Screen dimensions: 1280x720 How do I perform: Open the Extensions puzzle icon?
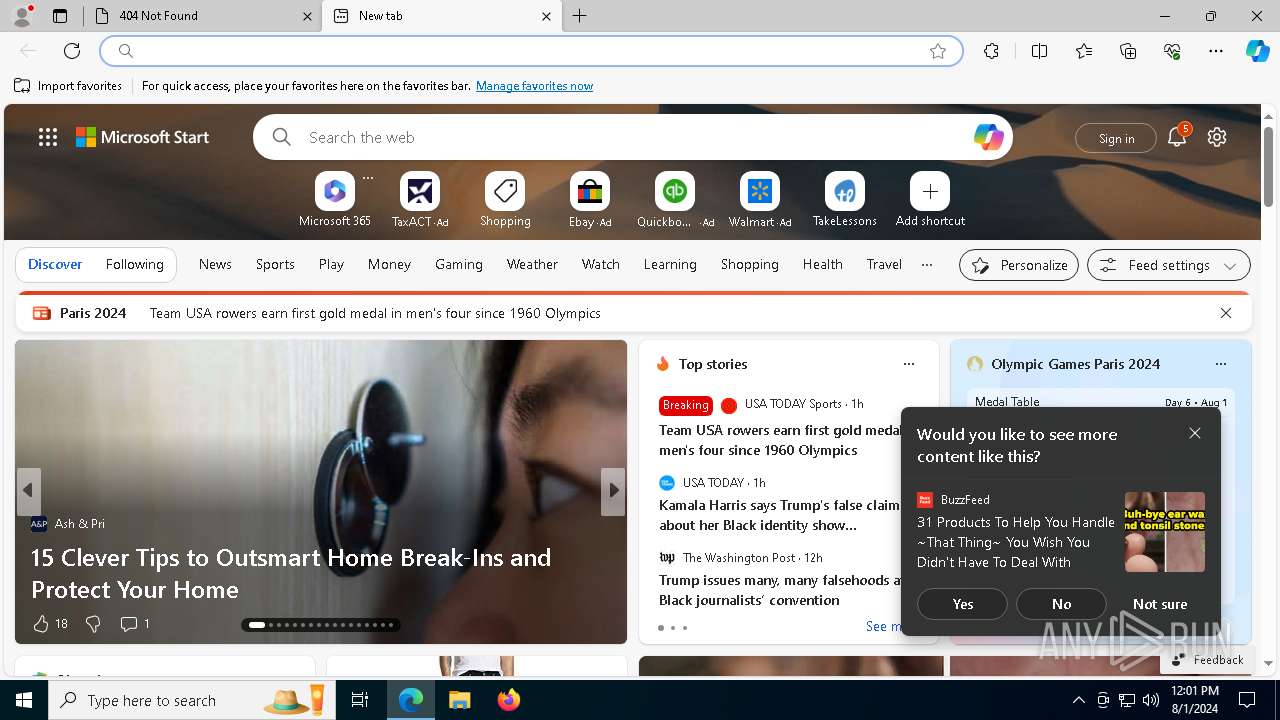click(991, 51)
